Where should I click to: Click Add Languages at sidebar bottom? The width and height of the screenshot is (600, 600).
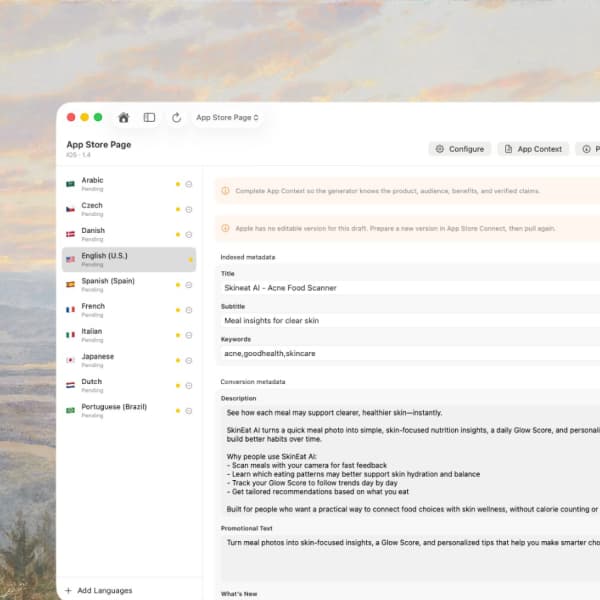pos(99,590)
